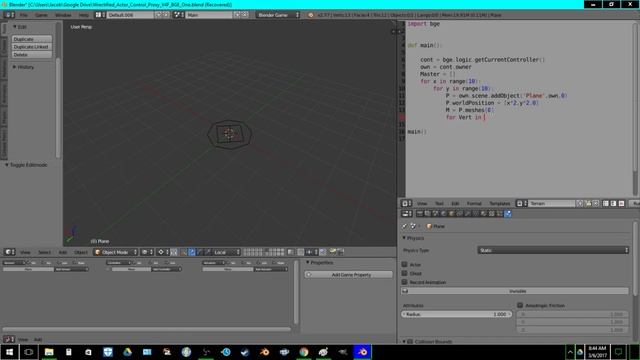The width and height of the screenshot is (640, 360).
Task: Add new scene beside Main field
Action: [237, 15]
